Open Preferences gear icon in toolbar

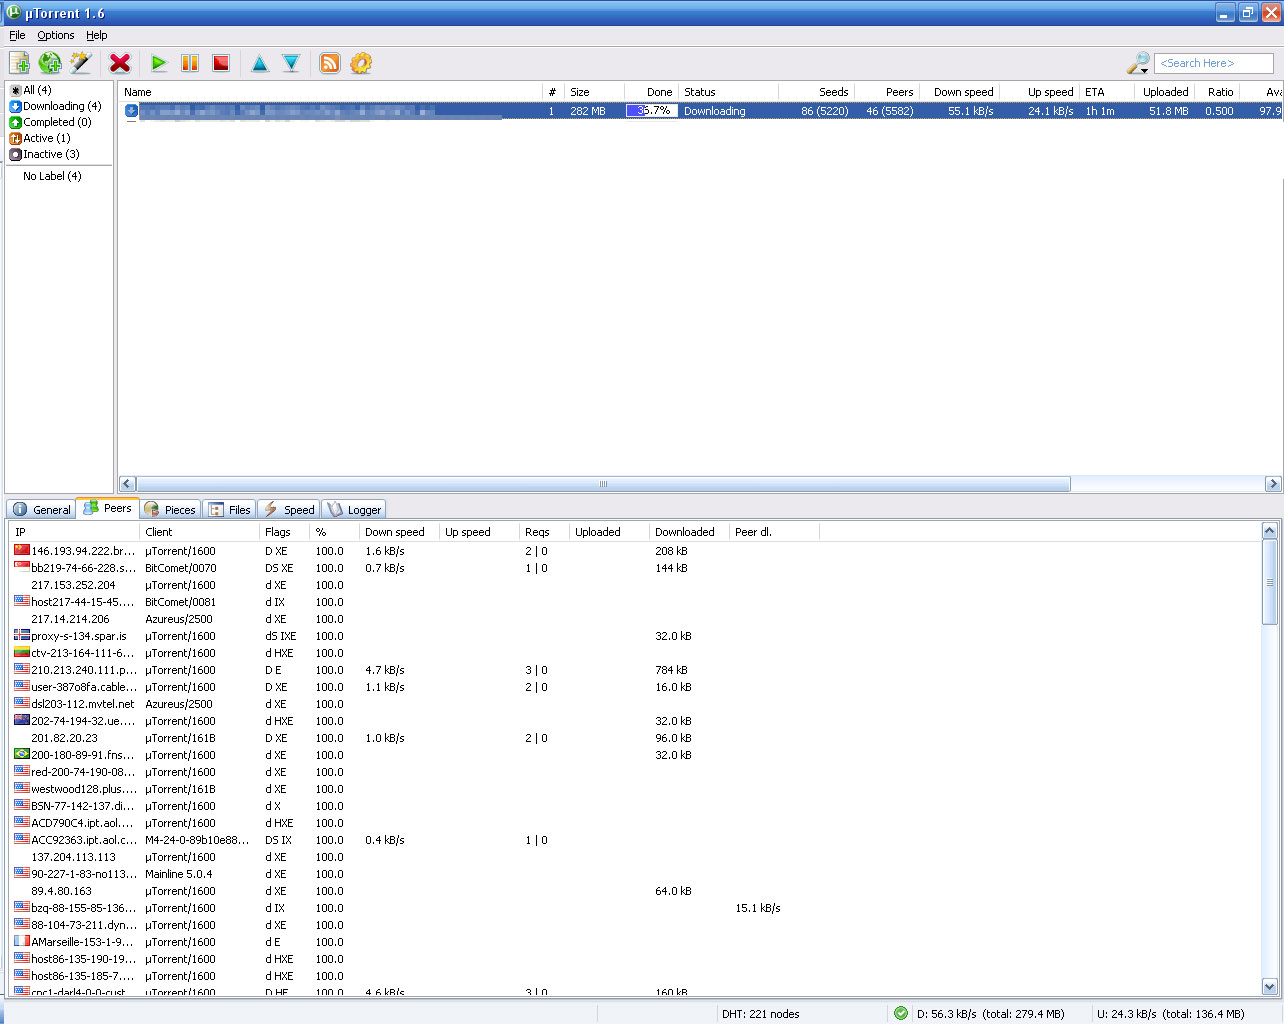(x=361, y=63)
